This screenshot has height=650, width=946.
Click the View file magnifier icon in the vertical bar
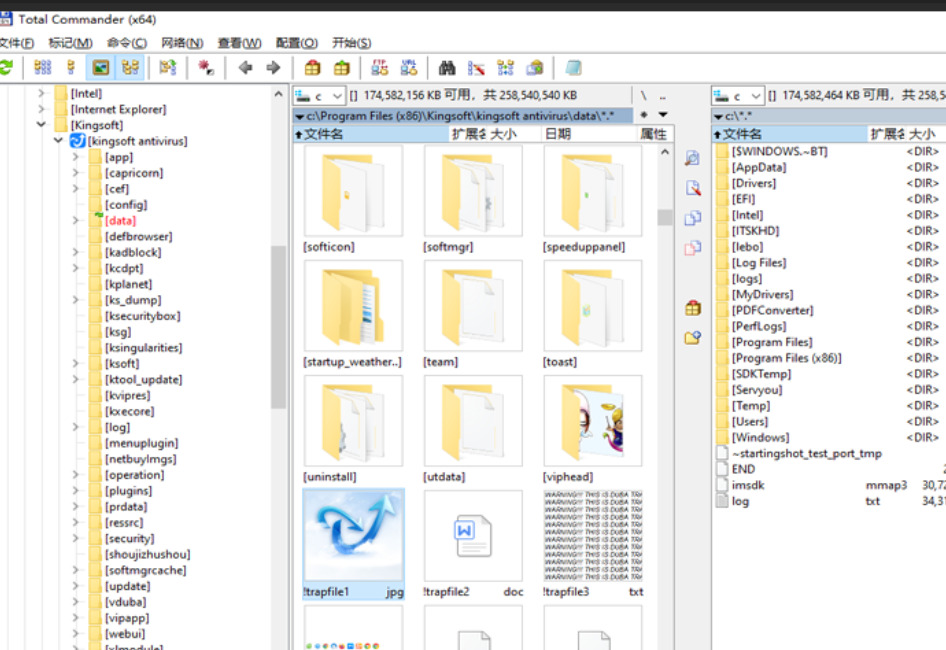tap(692, 158)
